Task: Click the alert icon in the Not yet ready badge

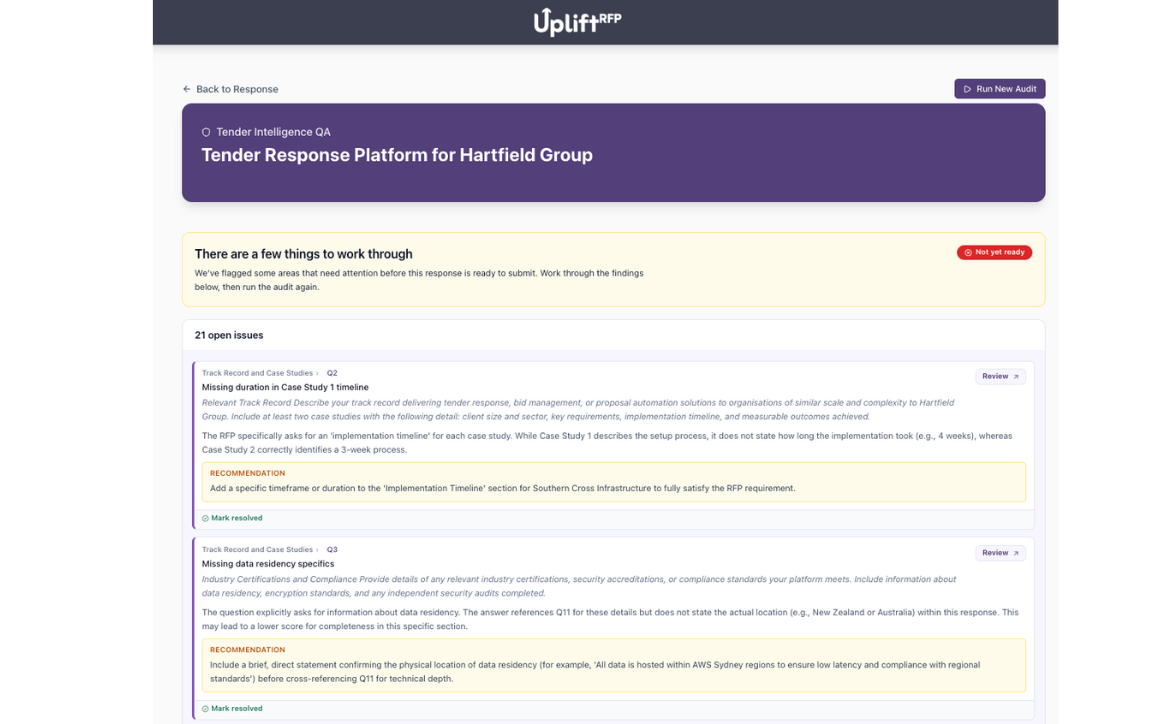Action: point(967,252)
